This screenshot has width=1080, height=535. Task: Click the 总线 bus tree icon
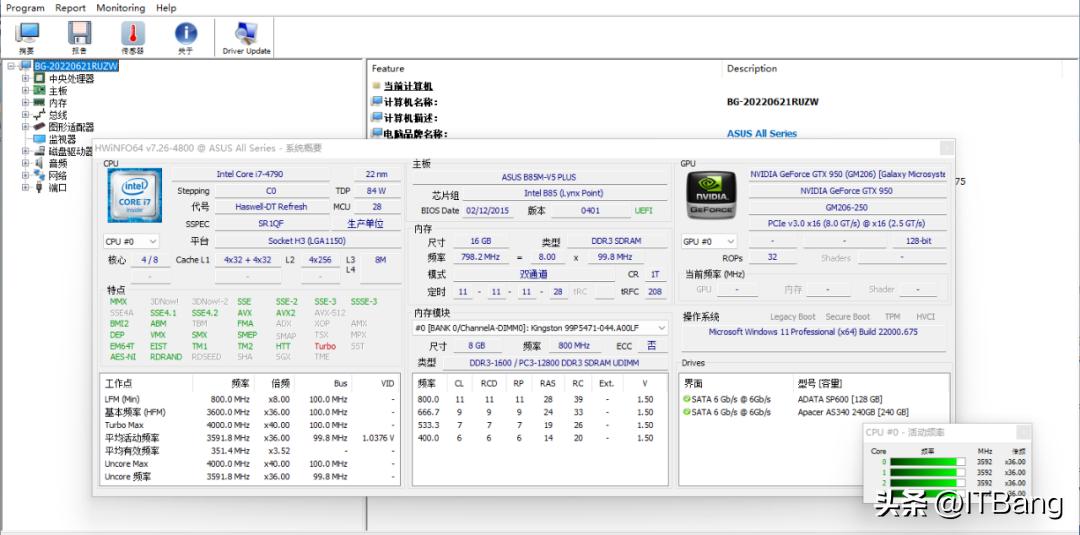point(39,115)
